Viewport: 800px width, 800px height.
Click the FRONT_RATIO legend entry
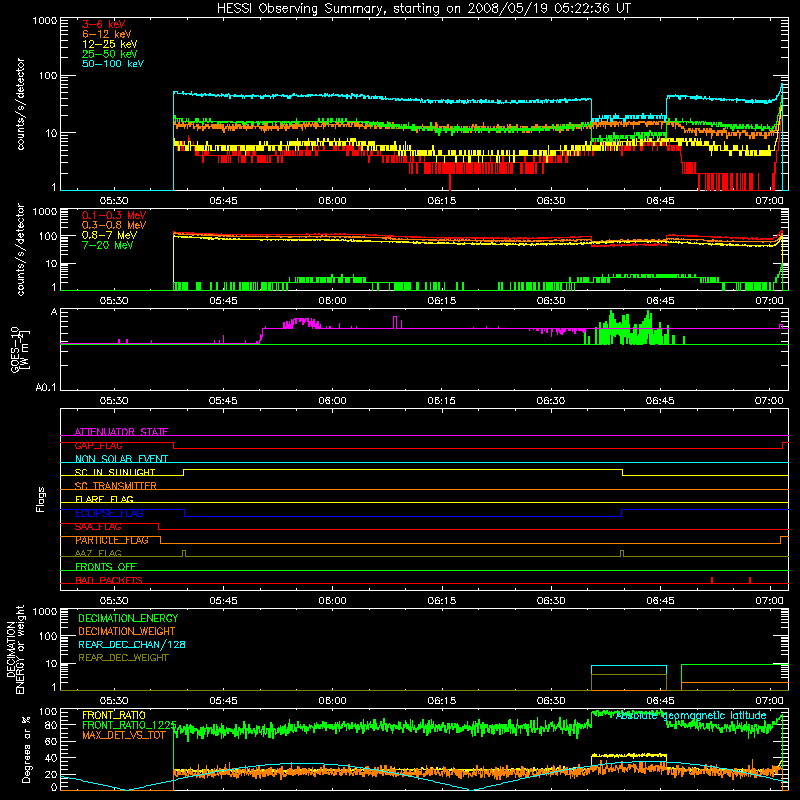point(114,715)
